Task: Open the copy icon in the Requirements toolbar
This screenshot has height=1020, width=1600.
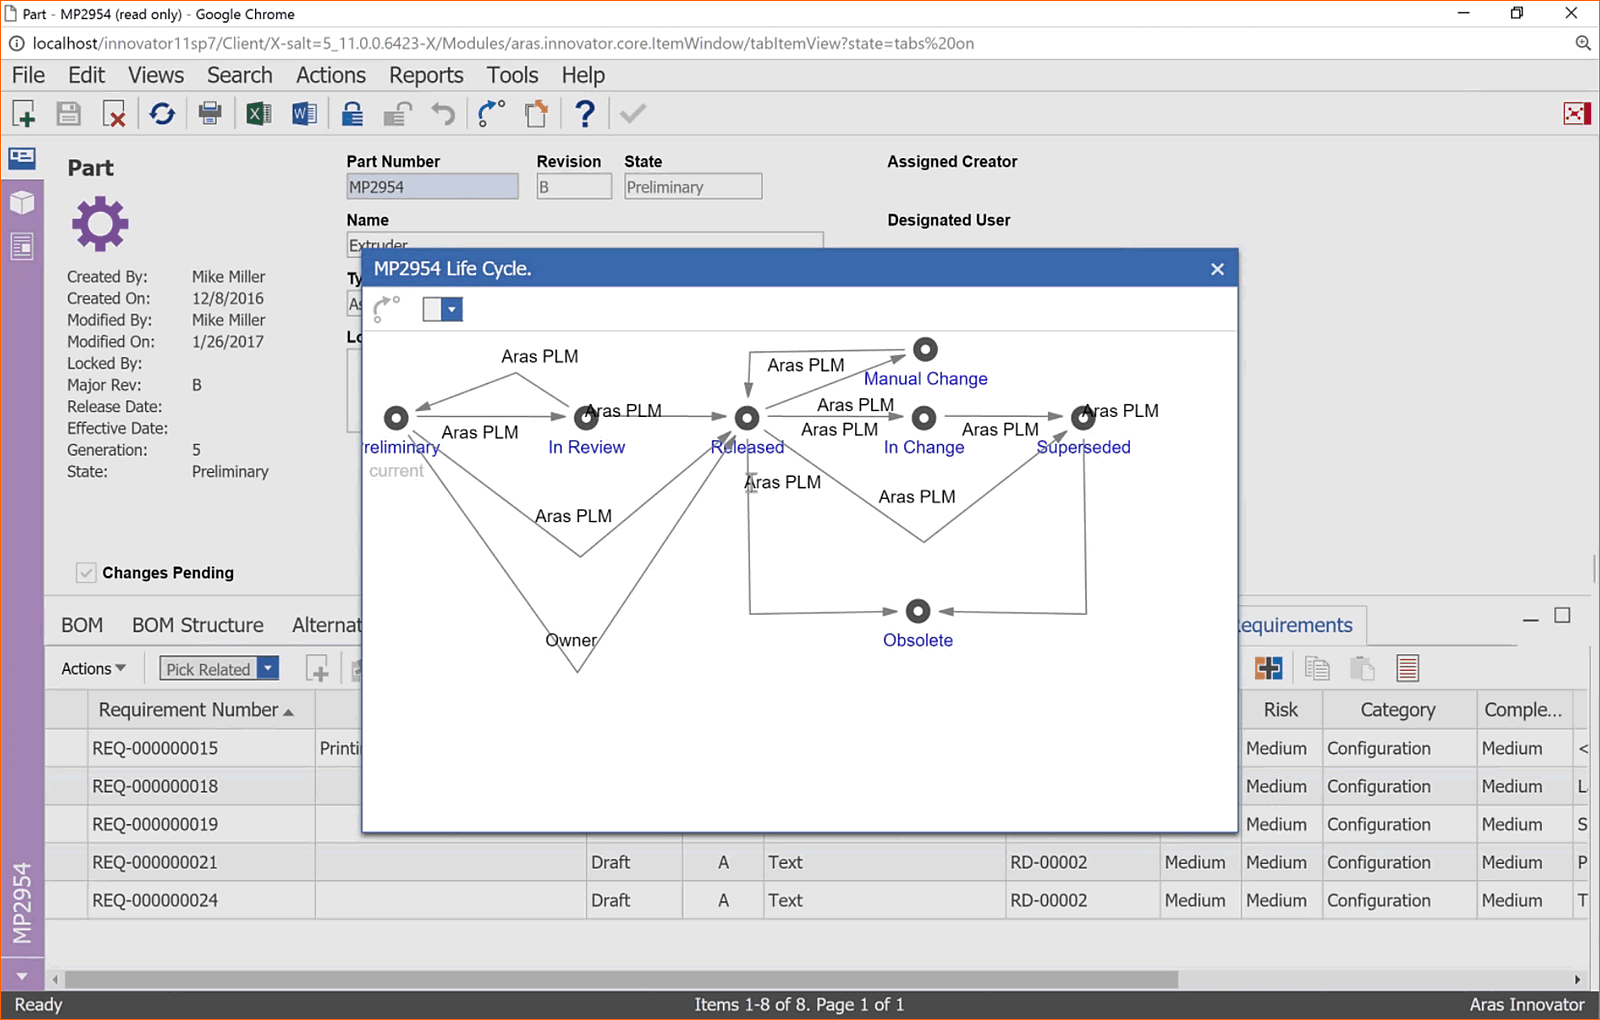Action: (1317, 667)
